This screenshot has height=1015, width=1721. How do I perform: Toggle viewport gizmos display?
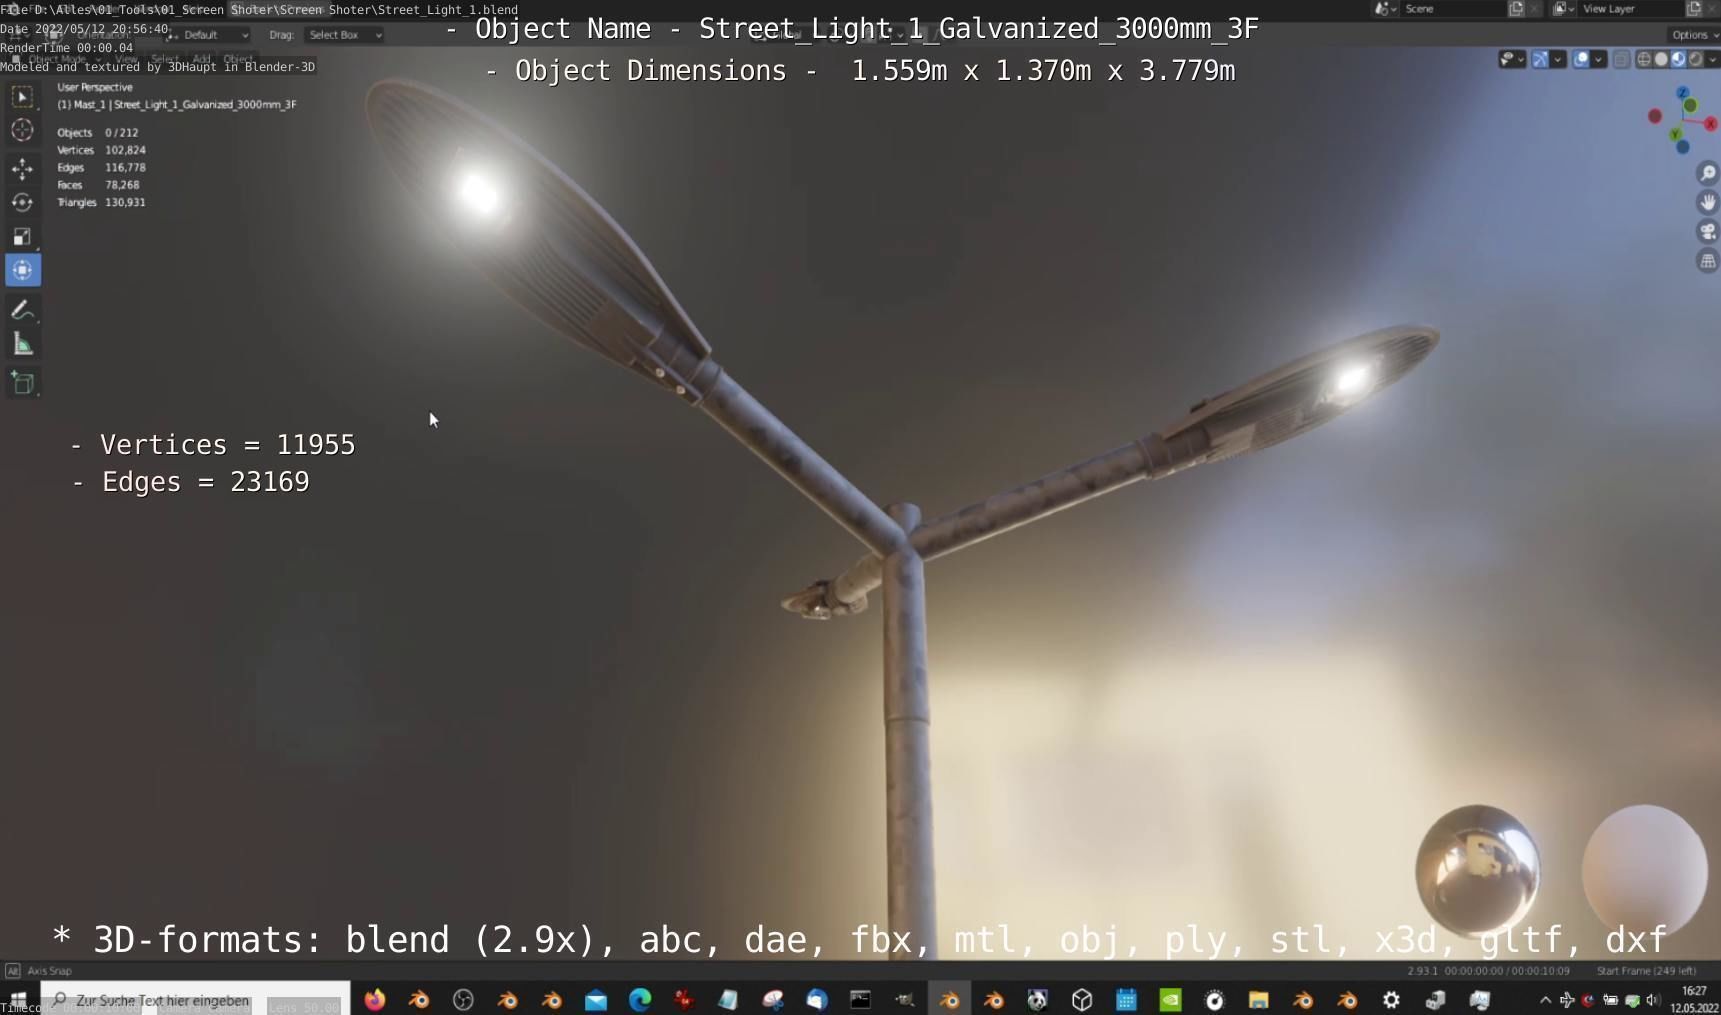tap(1541, 59)
